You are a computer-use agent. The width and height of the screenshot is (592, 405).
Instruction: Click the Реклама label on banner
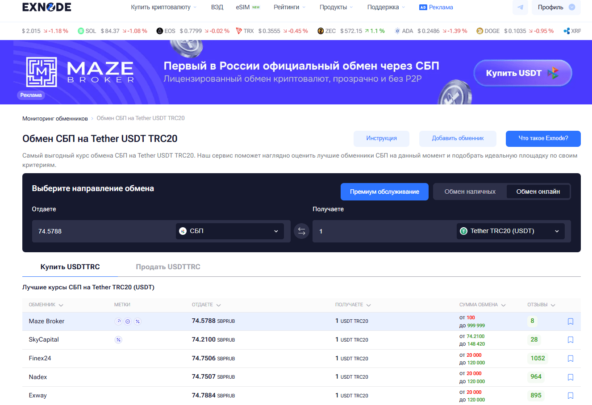tap(31, 95)
